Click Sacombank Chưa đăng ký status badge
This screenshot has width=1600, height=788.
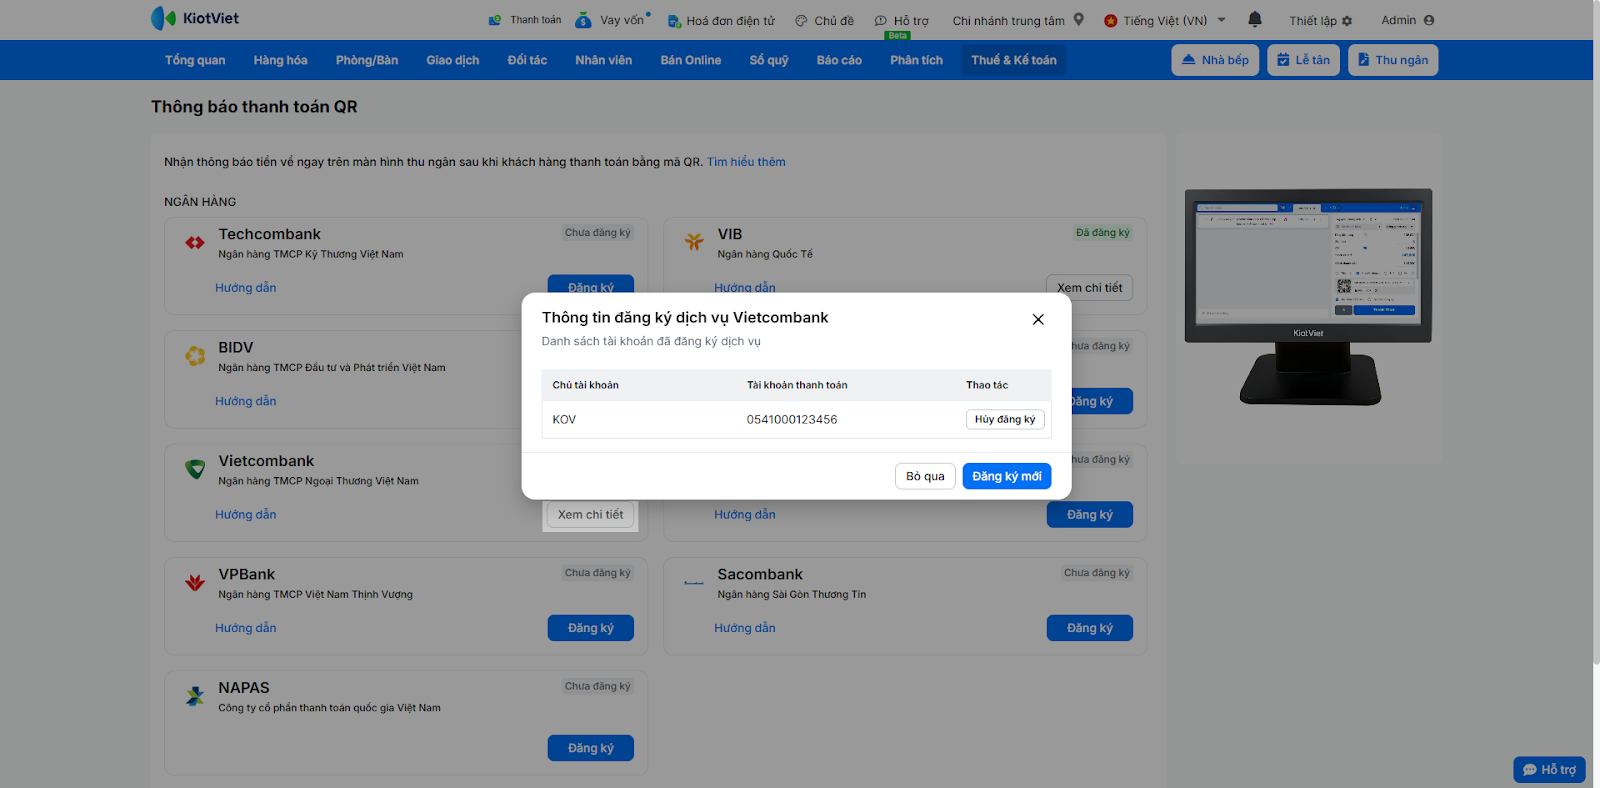pyautogui.click(x=1097, y=573)
